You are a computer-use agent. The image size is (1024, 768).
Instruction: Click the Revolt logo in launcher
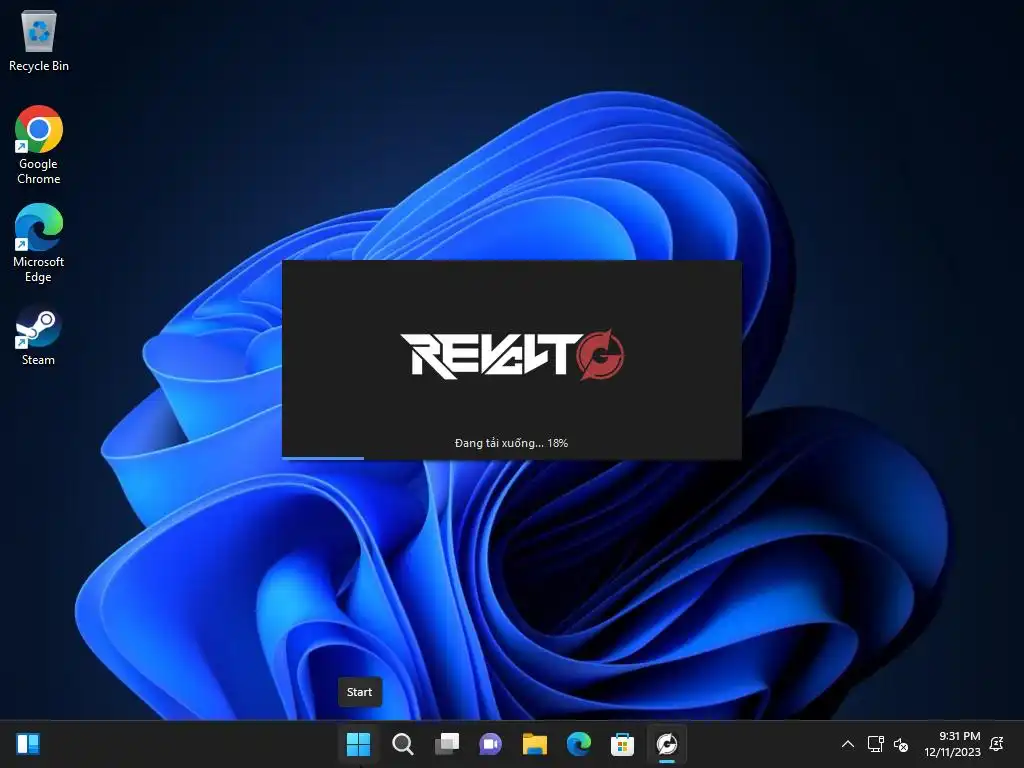[x=512, y=355]
